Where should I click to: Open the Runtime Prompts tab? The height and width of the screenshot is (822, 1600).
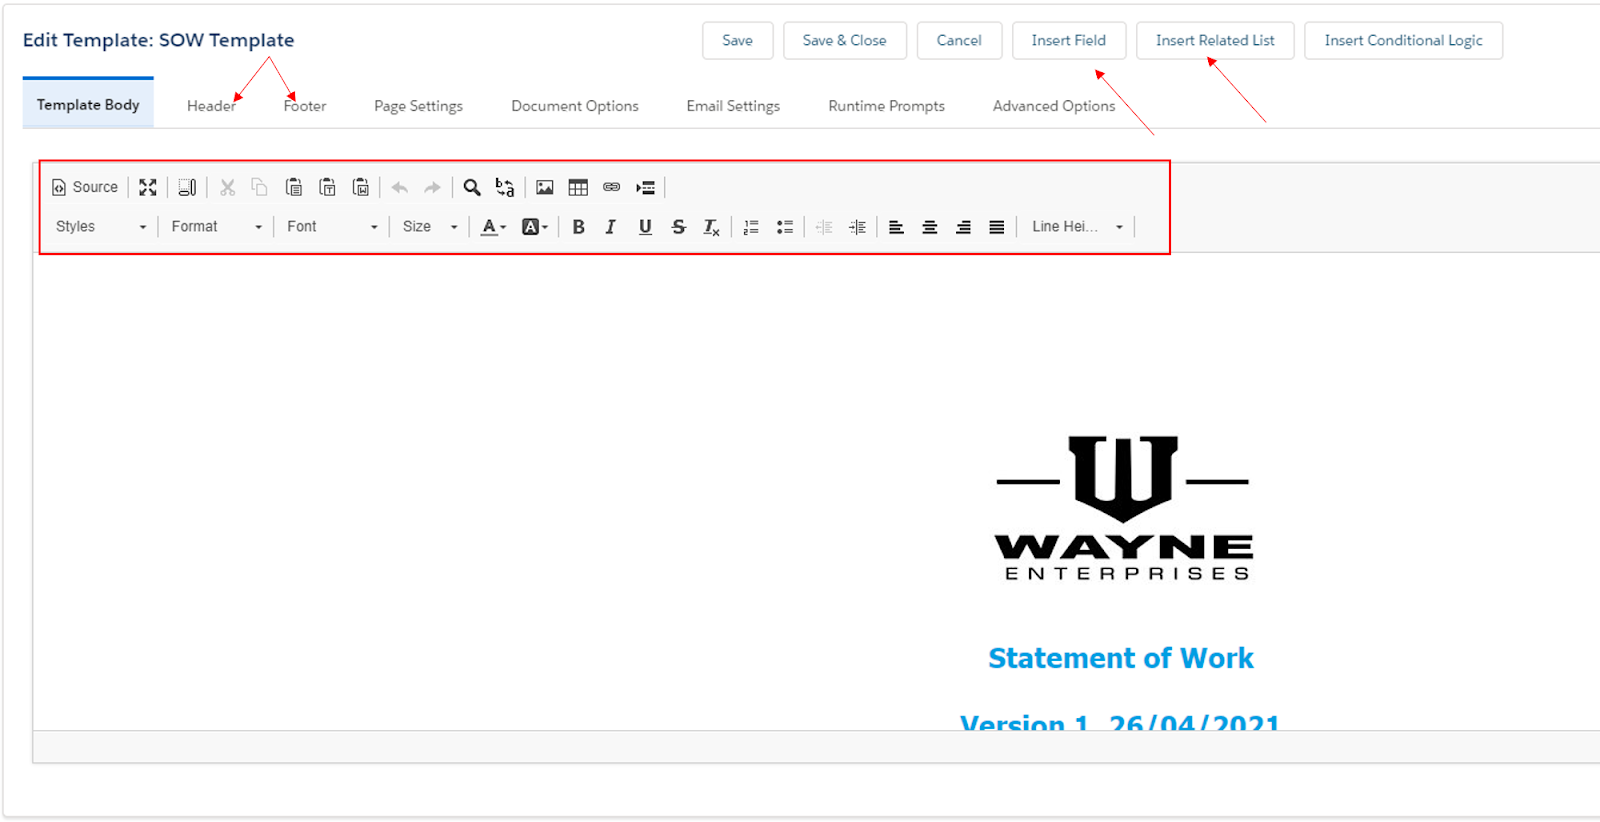[886, 106]
